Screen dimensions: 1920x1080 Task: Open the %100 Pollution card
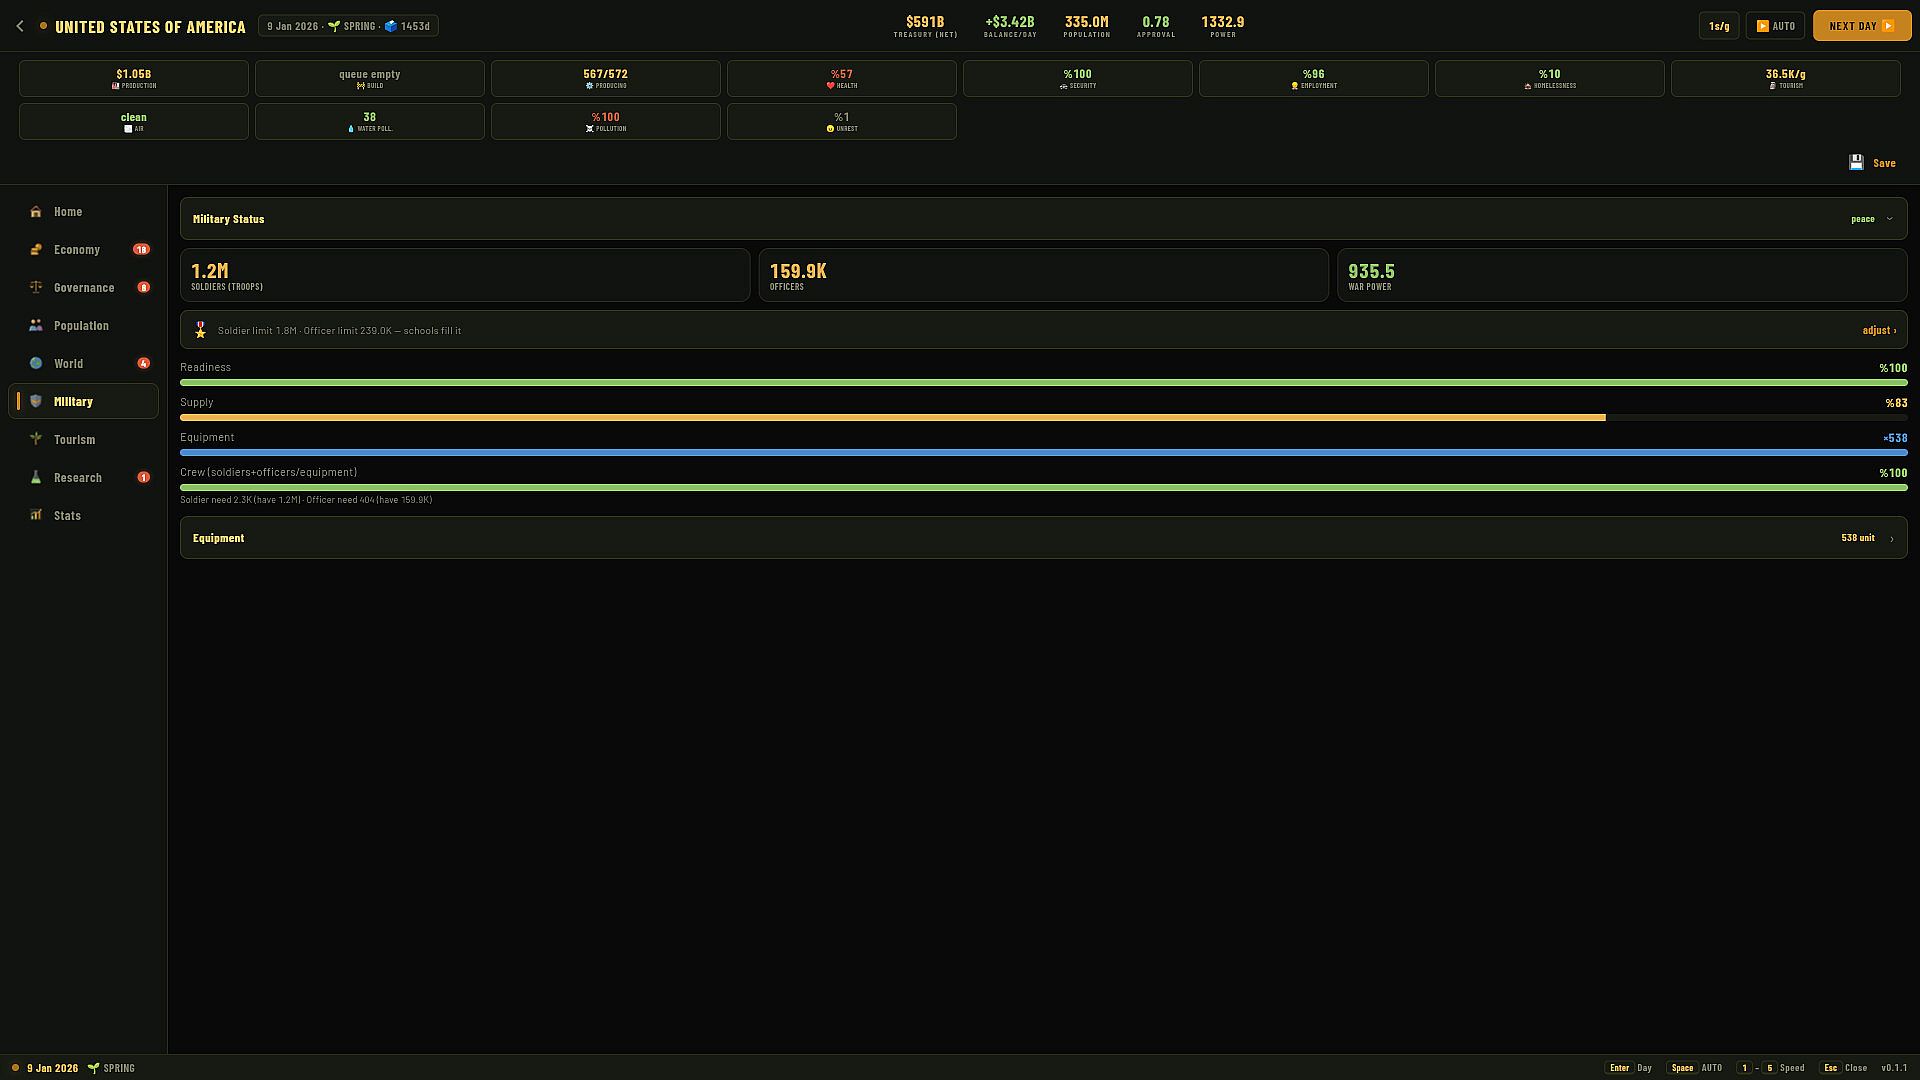pyautogui.click(x=606, y=121)
